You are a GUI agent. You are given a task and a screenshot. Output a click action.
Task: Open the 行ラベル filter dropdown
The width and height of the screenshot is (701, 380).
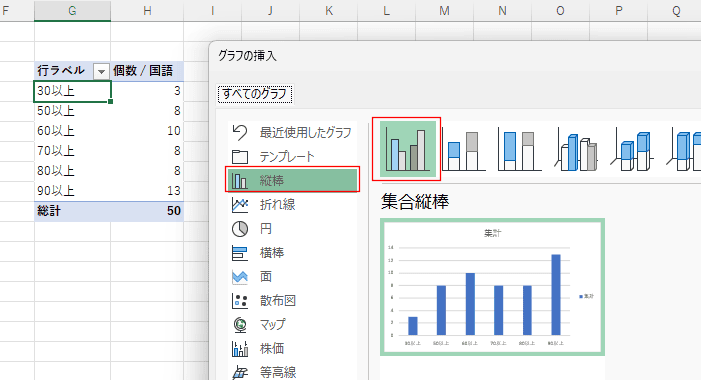(101, 71)
